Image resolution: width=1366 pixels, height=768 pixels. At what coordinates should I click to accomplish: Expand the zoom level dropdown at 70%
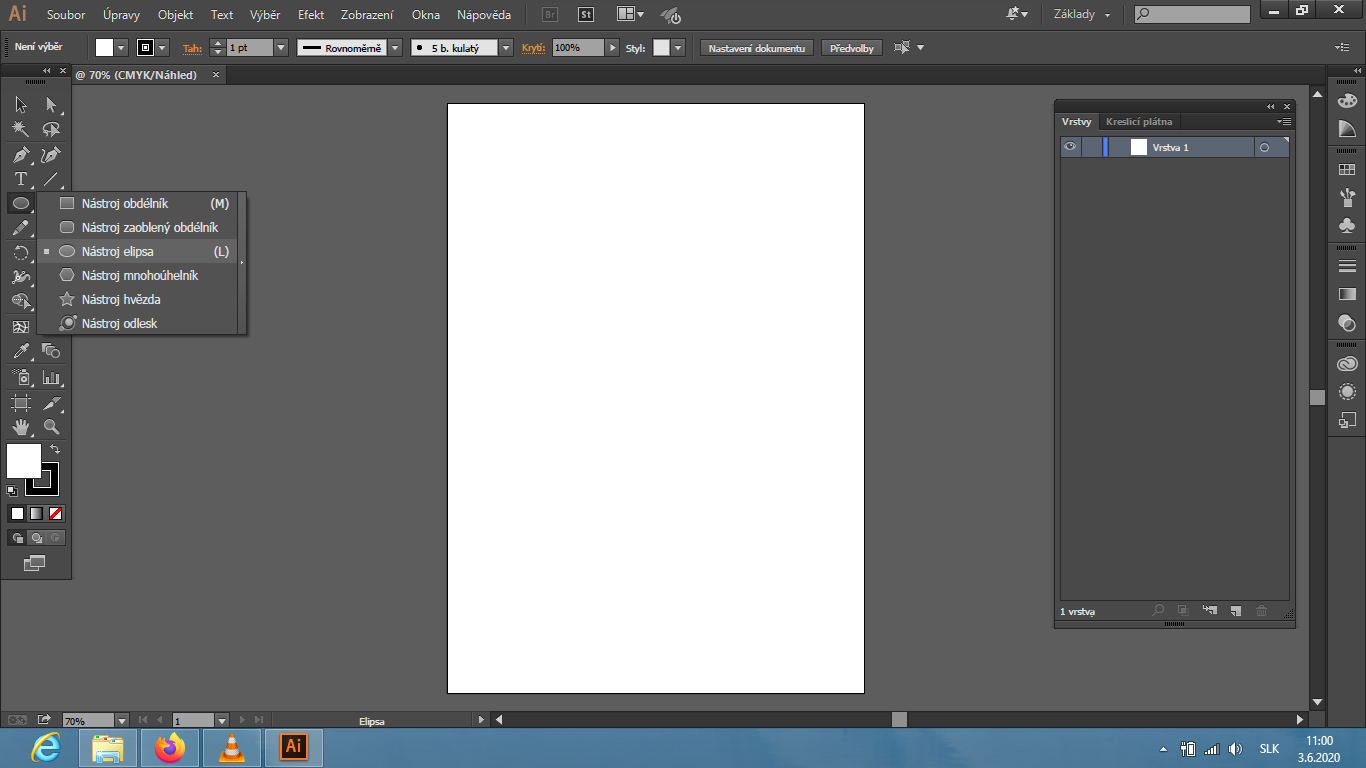click(122, 720)
